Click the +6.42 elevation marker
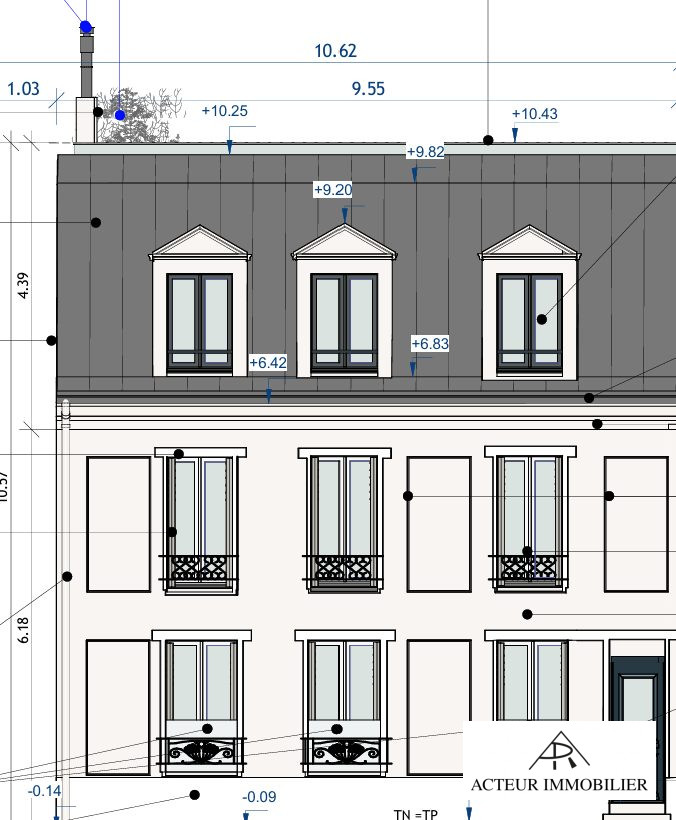 [x=268, y=363]
